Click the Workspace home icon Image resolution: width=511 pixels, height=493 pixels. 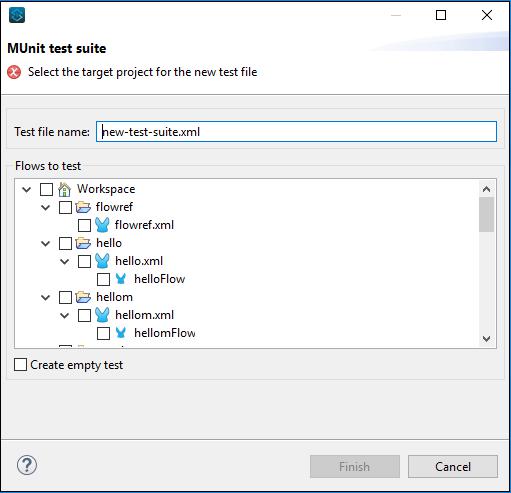(64, 189)
